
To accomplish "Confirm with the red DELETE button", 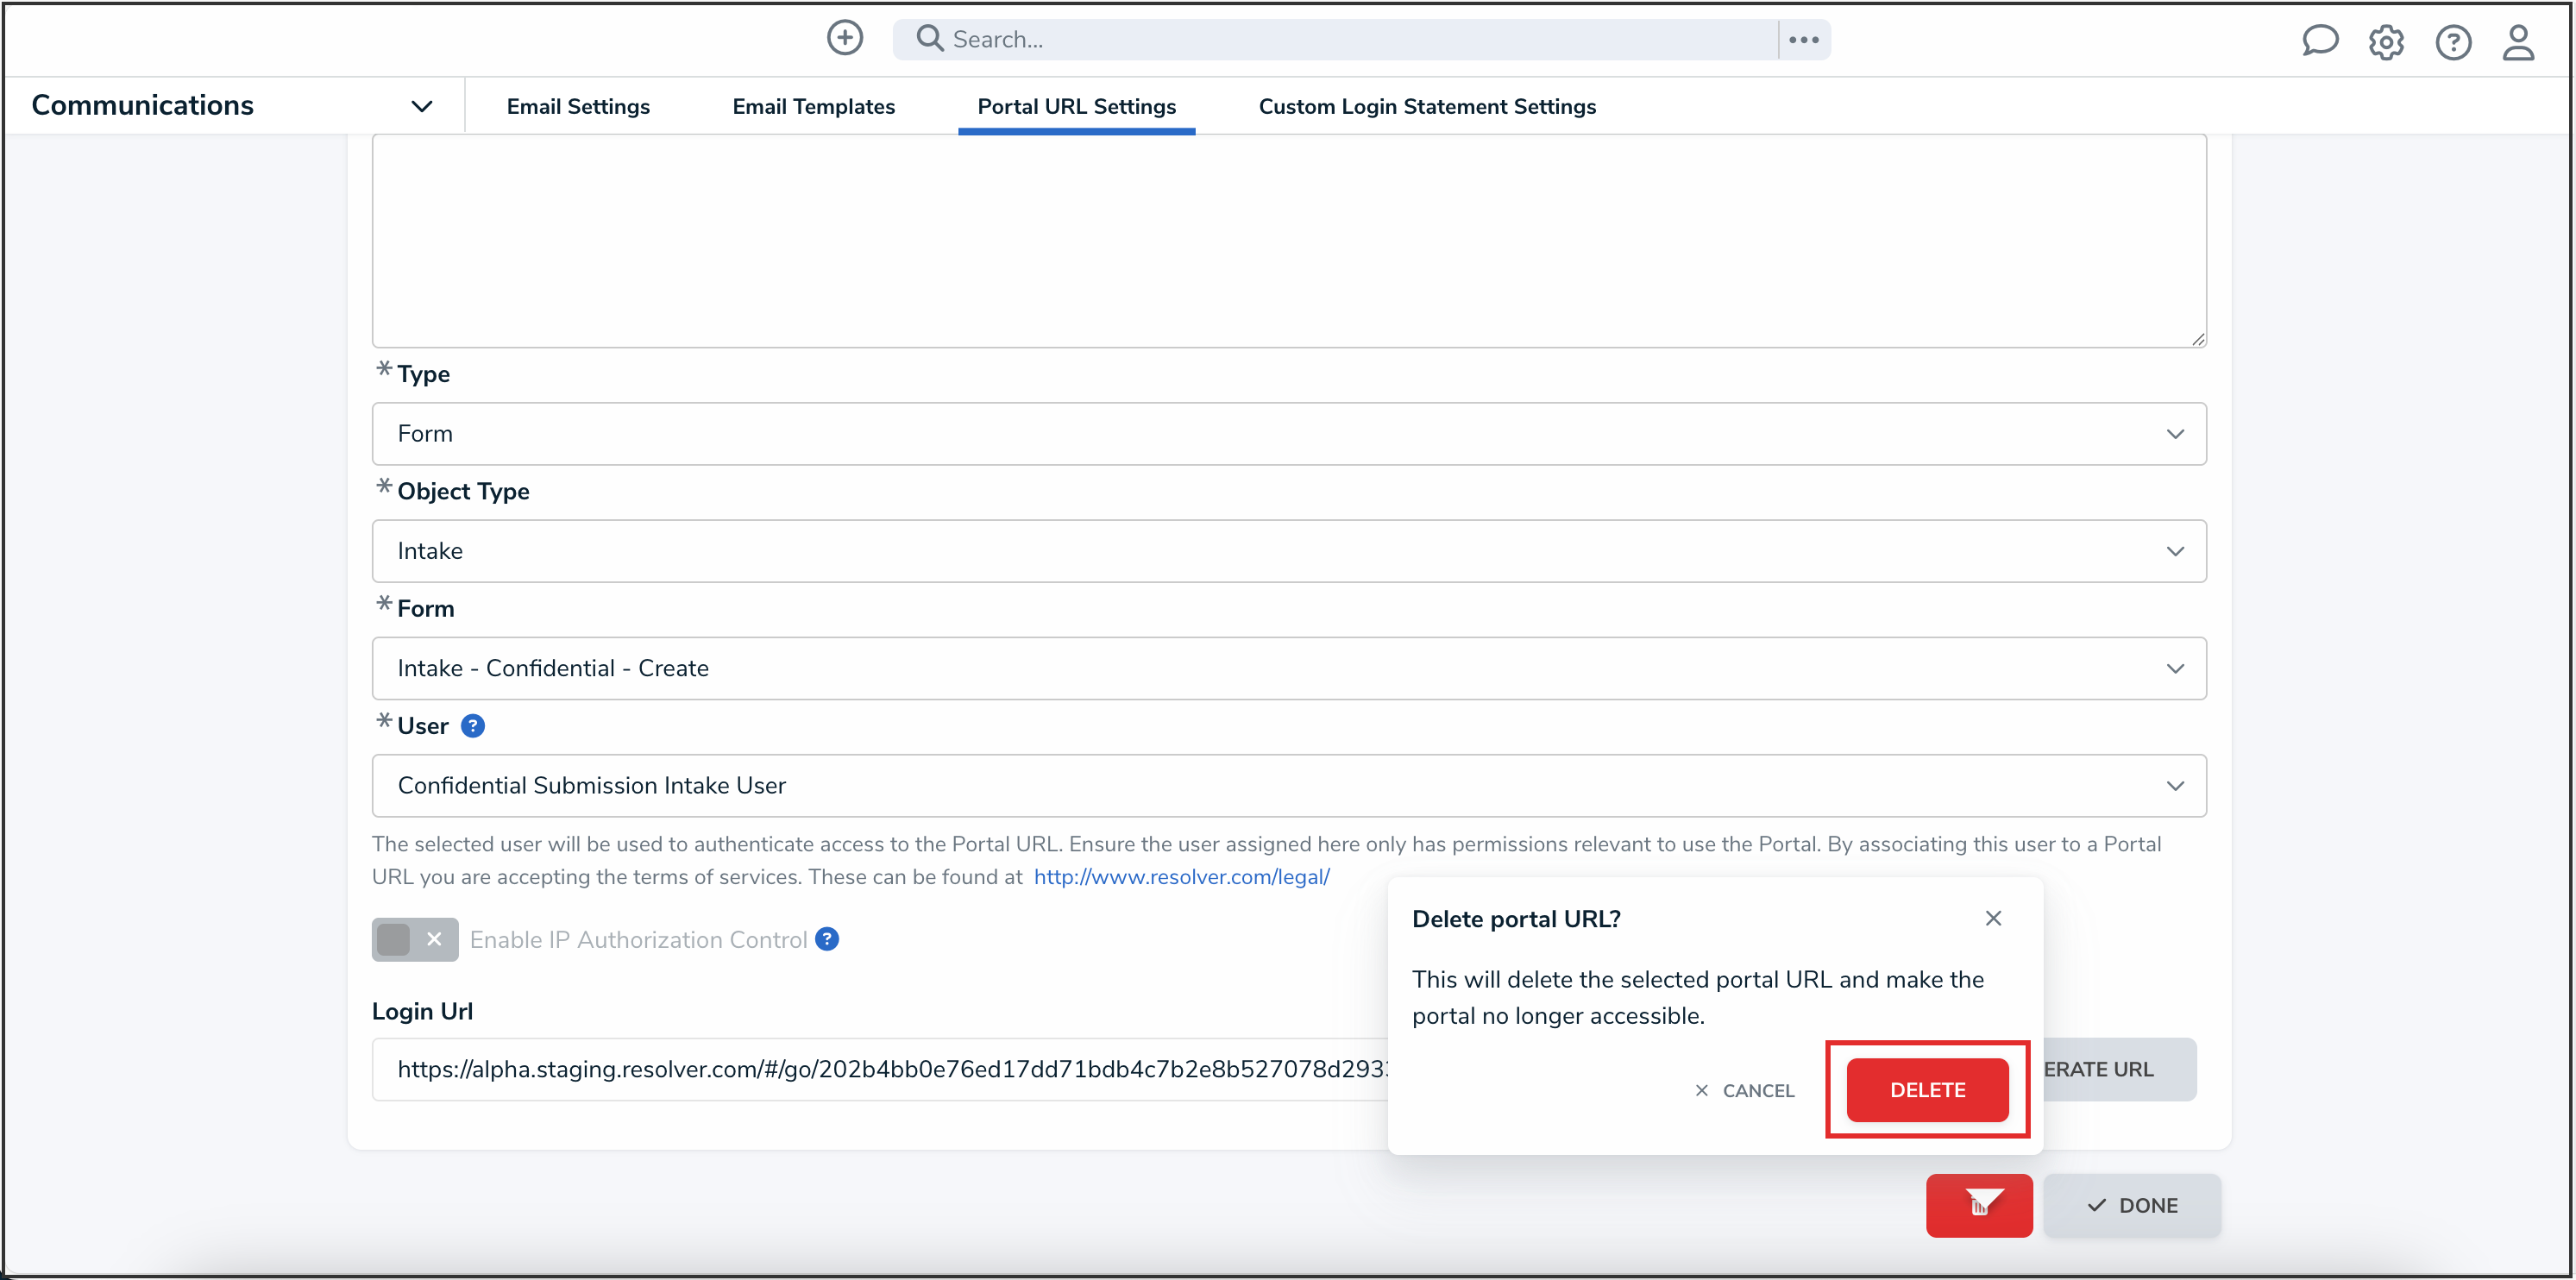I will 1926,1089.
